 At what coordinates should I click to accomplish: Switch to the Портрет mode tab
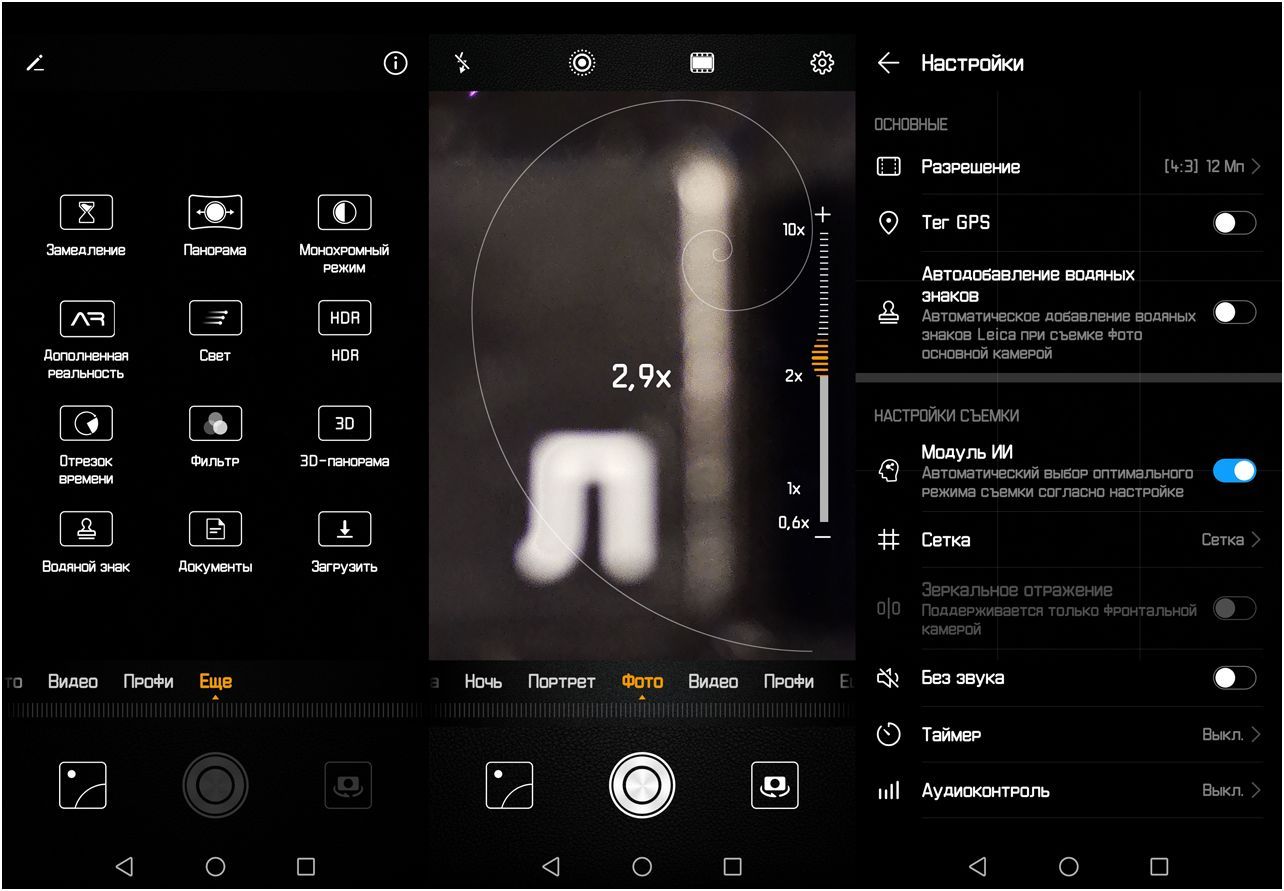pos(561,682)
